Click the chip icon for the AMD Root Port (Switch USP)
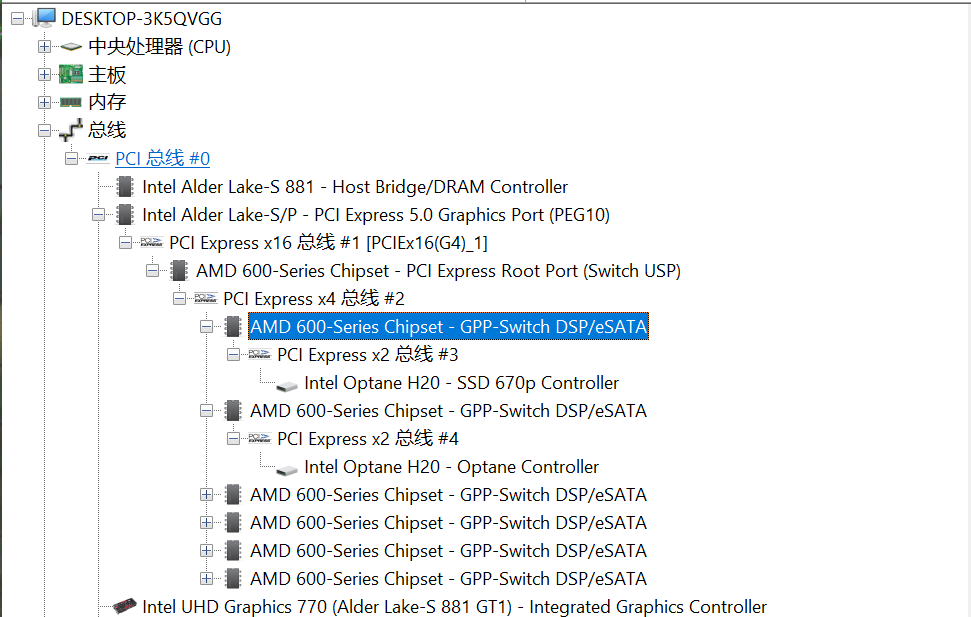Image resolution: width=971 pixels, height=617 pixels. pos(179,271)
